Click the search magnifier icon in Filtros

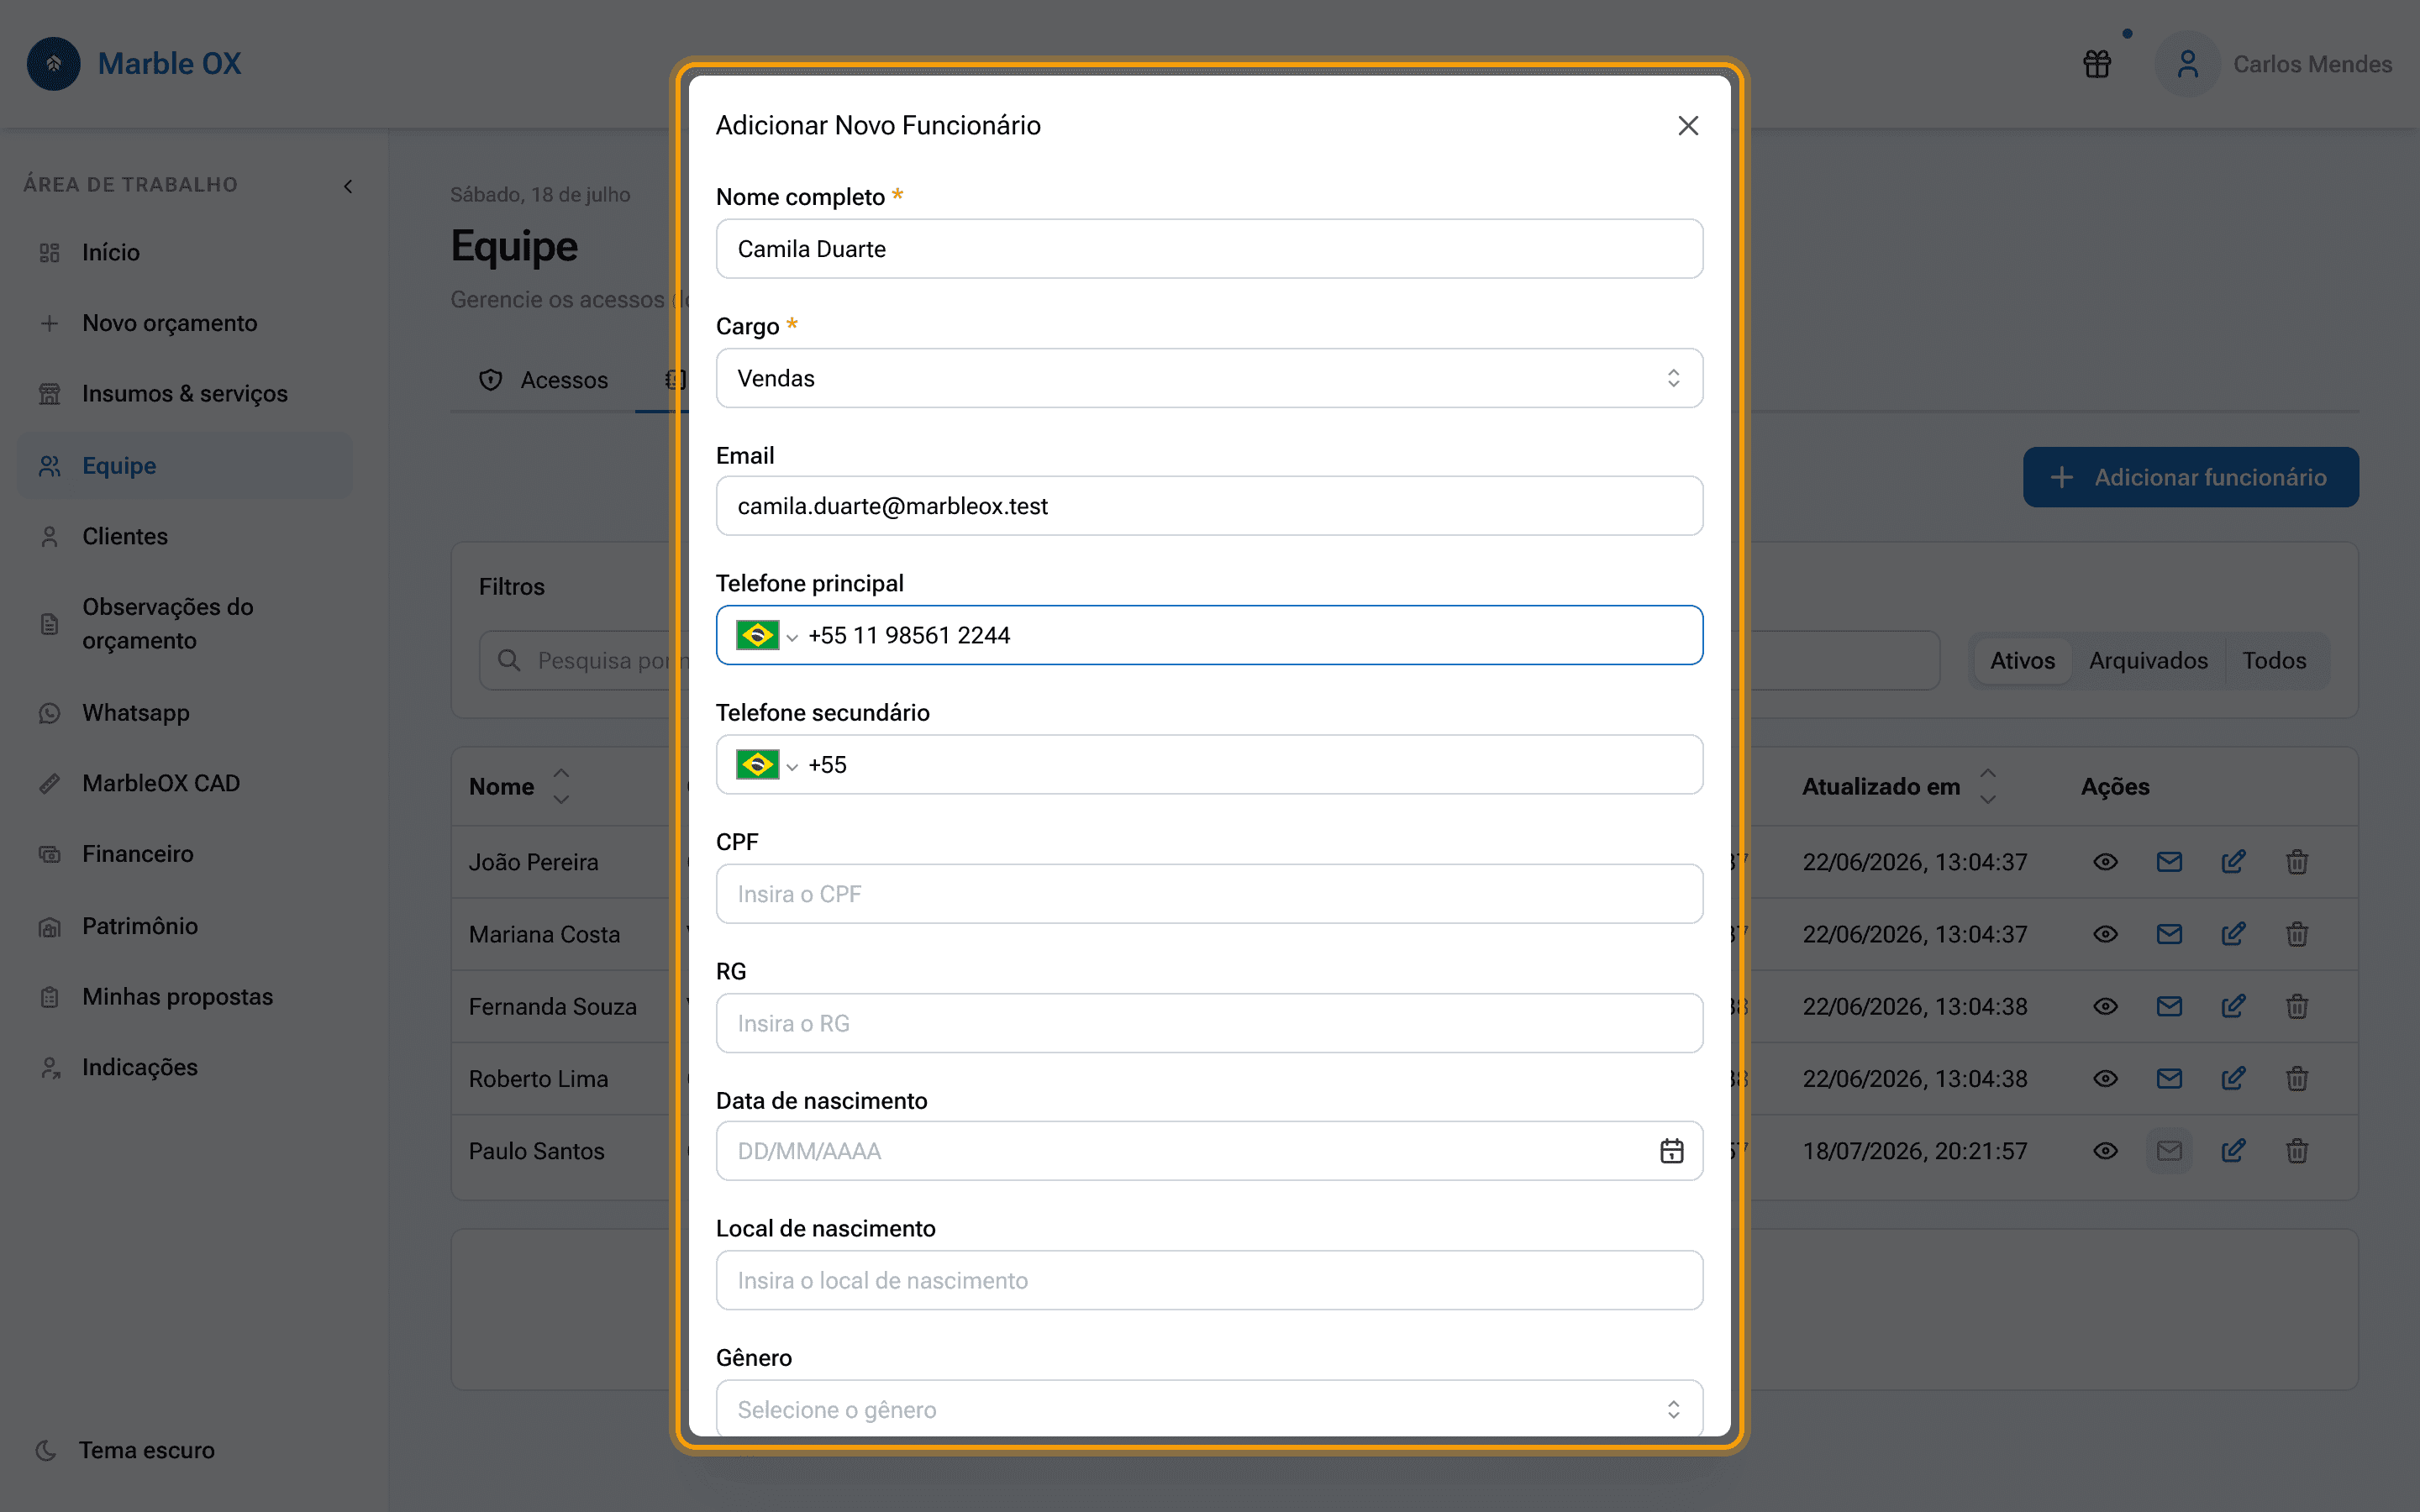click(x=509, y=661)
